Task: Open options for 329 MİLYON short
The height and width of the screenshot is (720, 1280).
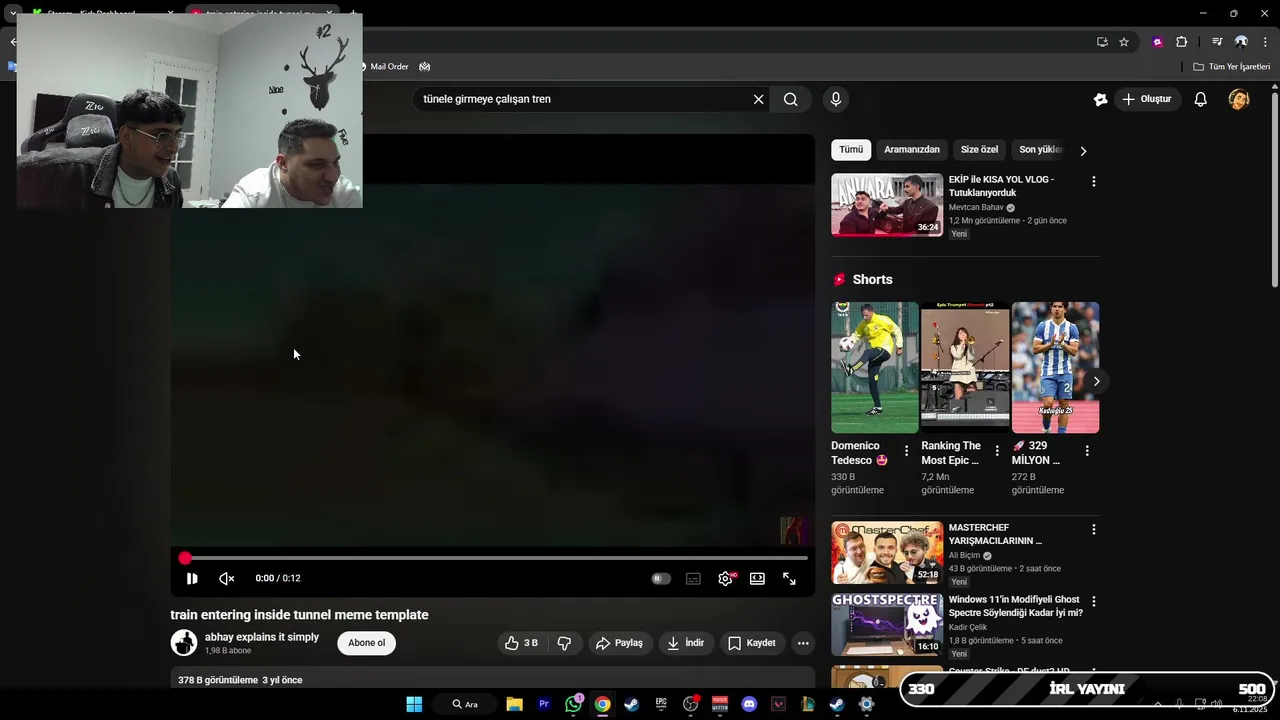Action: (1087, 451)
